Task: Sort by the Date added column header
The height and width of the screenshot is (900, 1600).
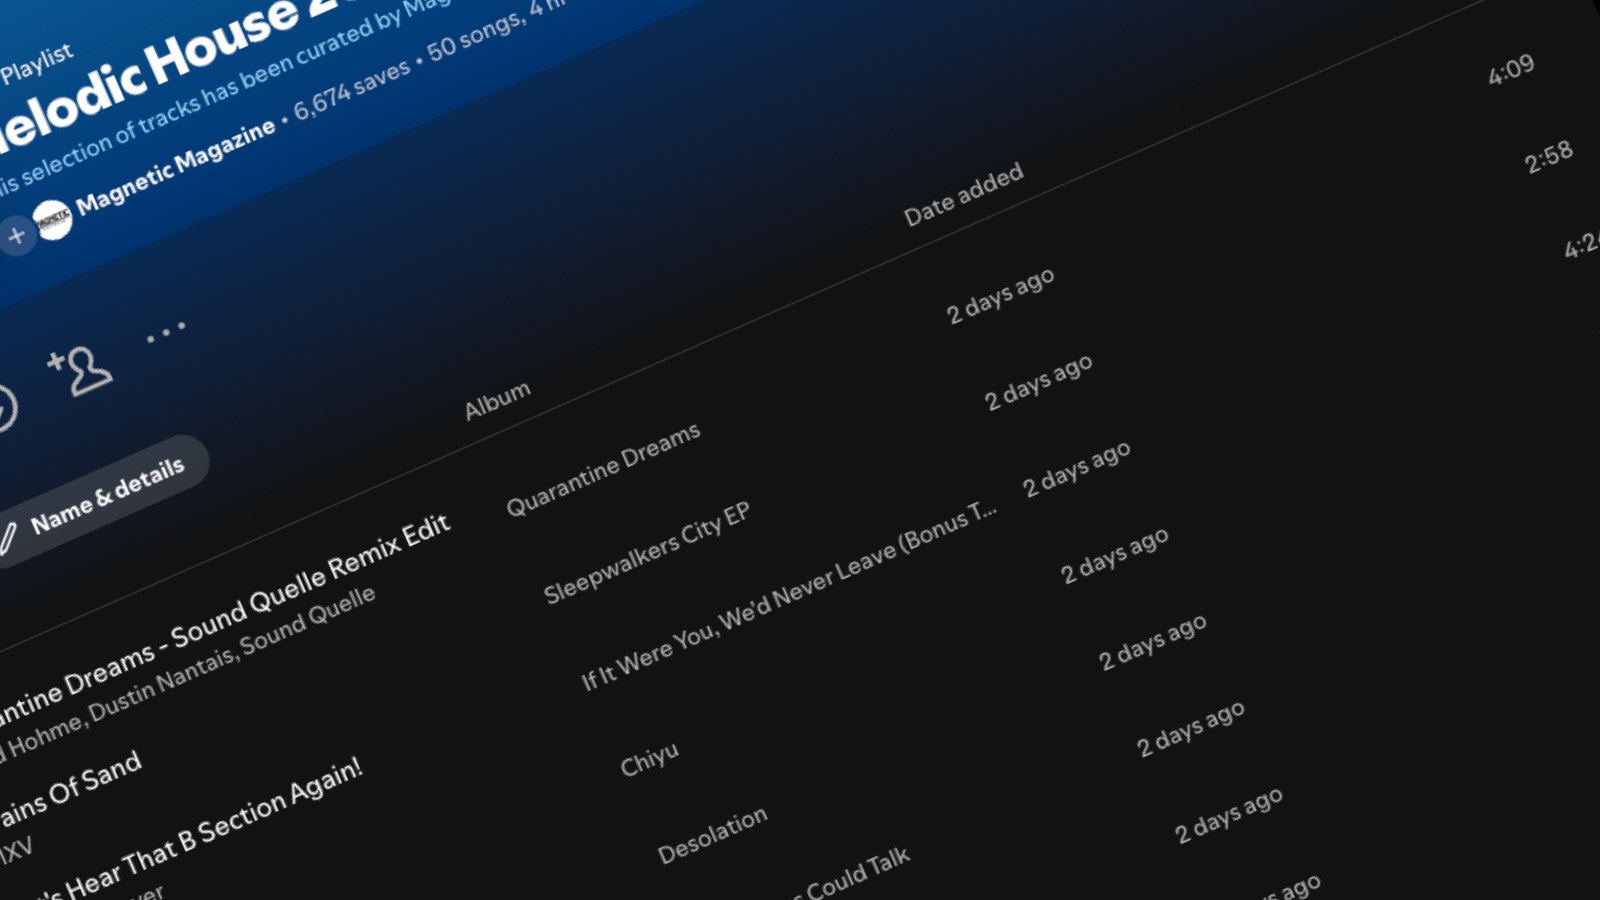Action: pos(964,194)
